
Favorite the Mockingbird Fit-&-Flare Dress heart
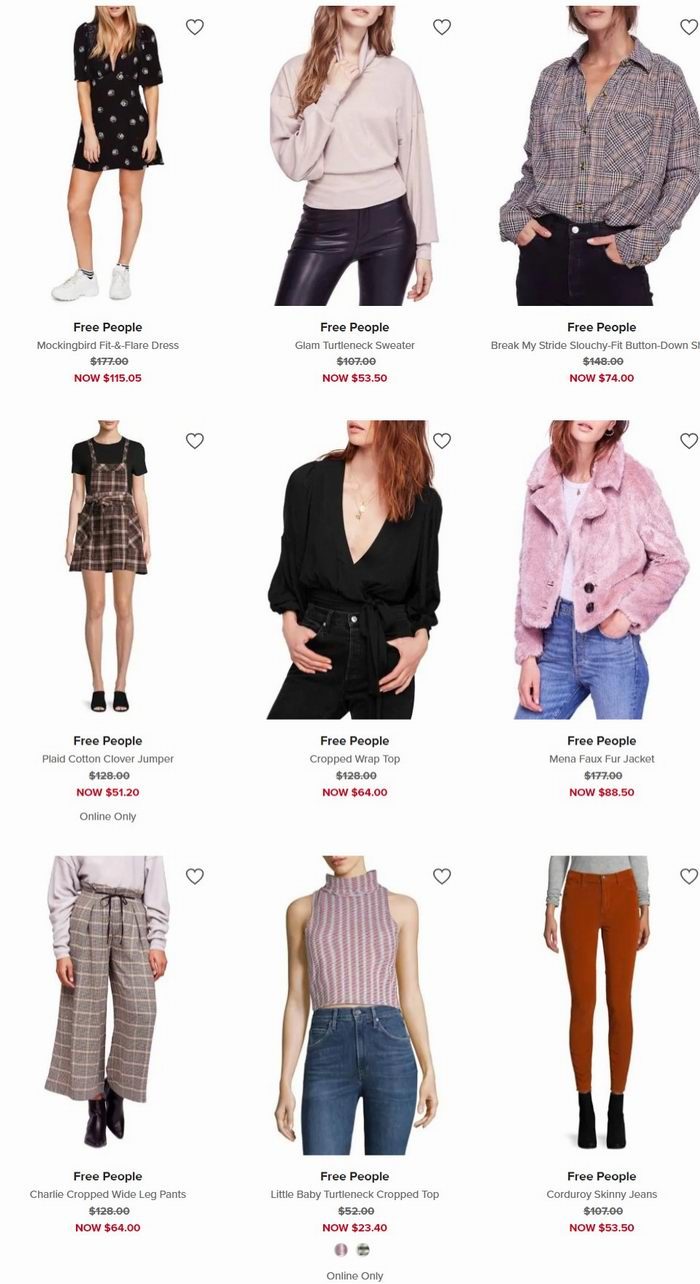coord(195,27)
